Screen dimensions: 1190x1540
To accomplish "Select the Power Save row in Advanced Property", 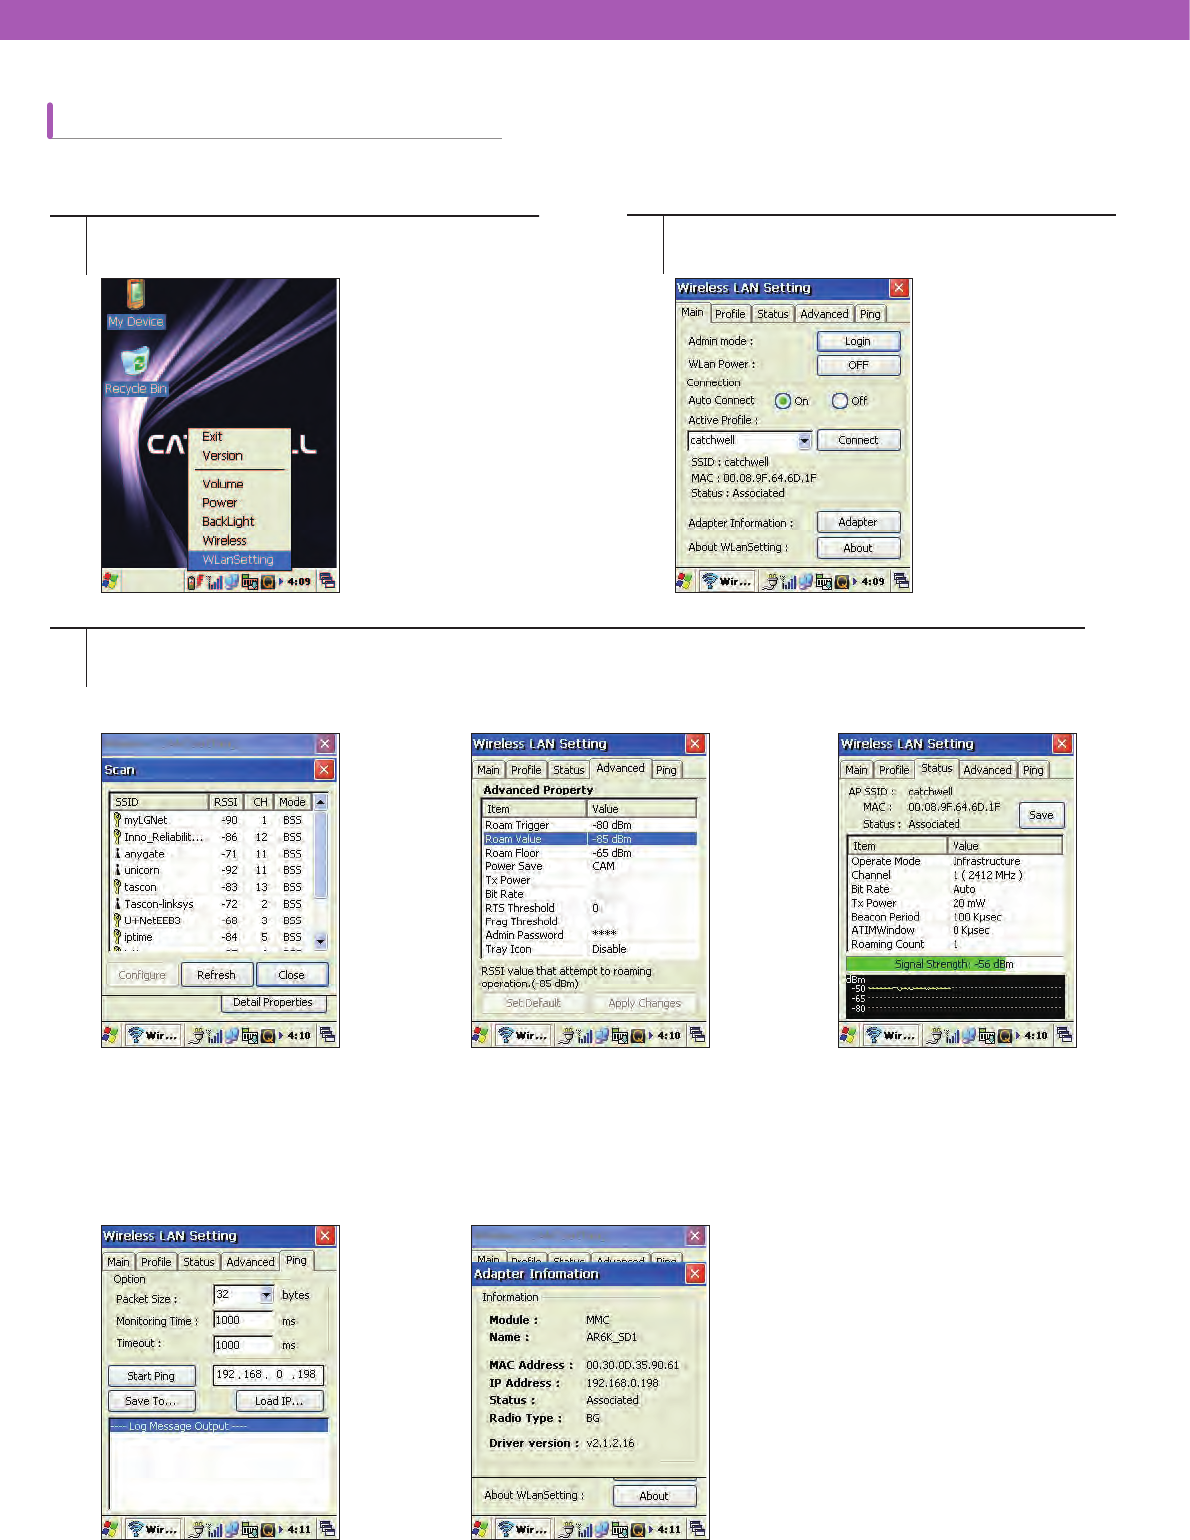I will (x=589, y=866).
